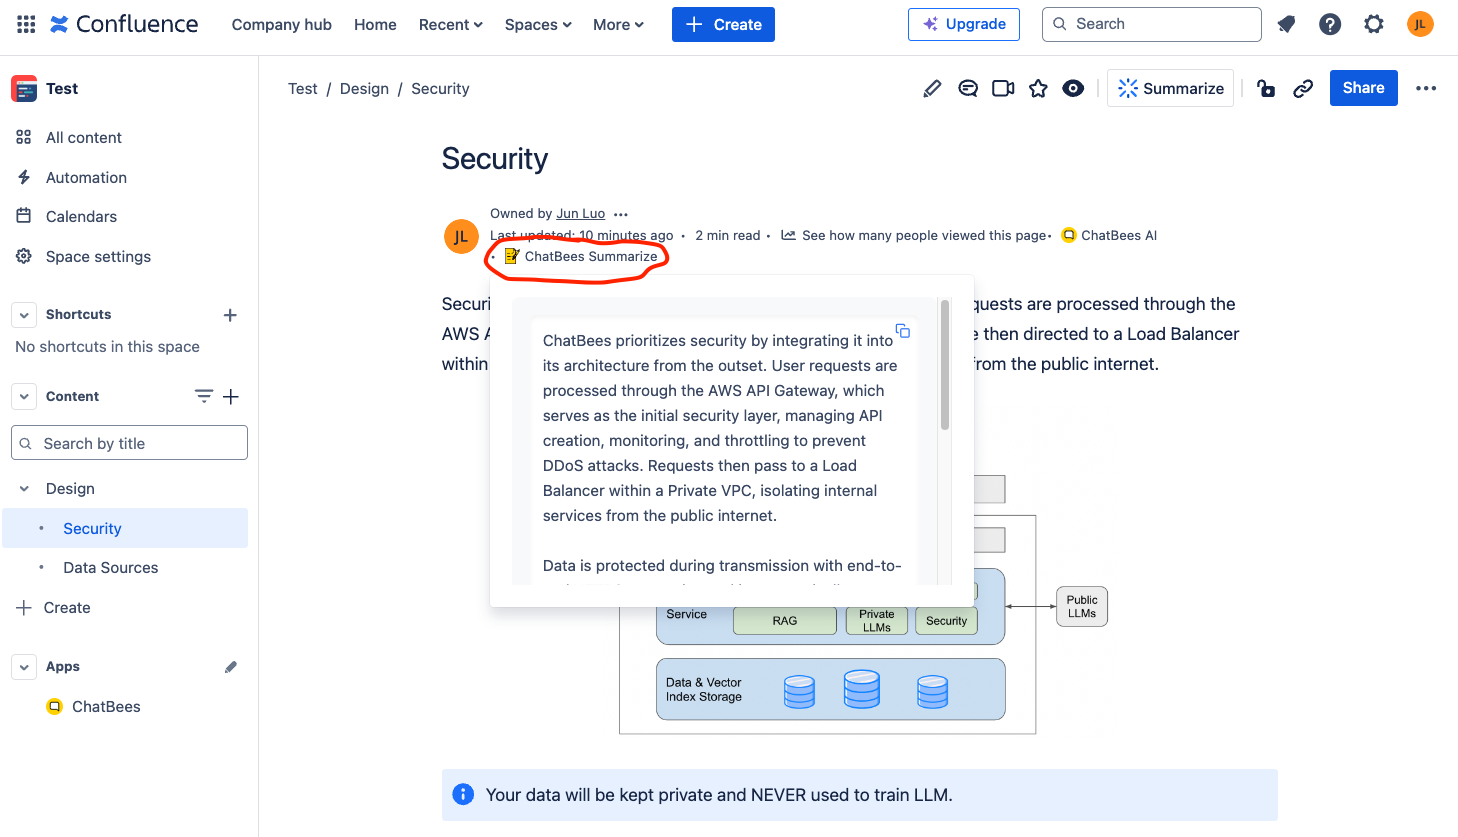1458x837 pixels.
Task: Copy the page link icon
Action: tap(1302, 89)
